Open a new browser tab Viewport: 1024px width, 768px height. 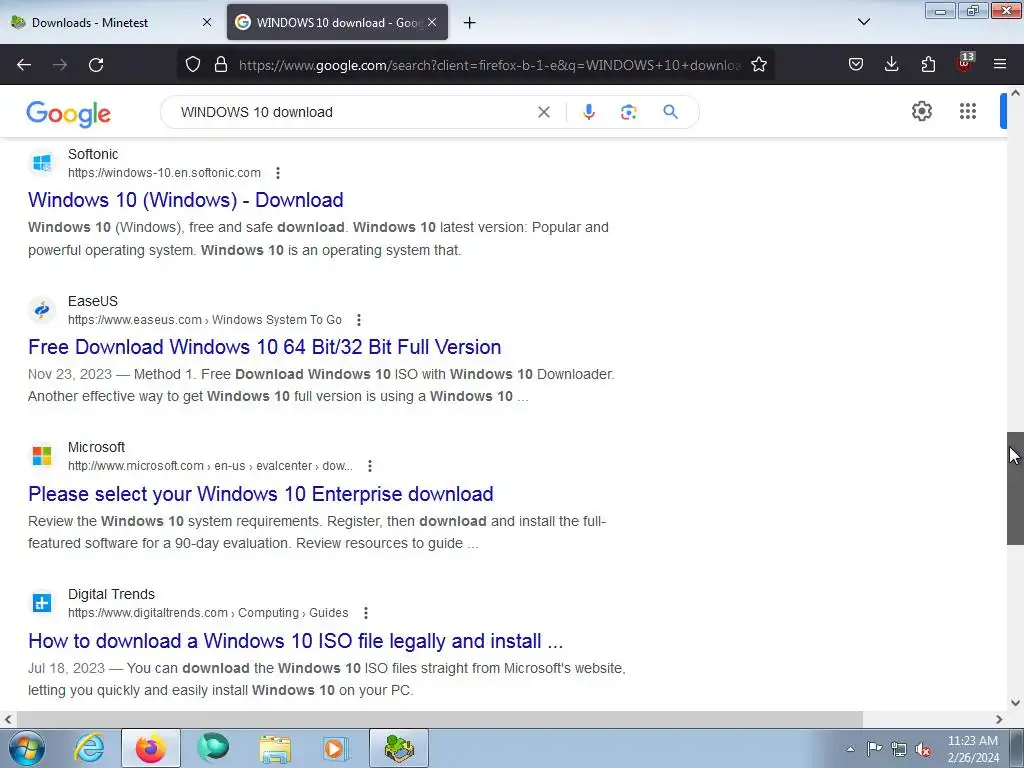point(470,23)
